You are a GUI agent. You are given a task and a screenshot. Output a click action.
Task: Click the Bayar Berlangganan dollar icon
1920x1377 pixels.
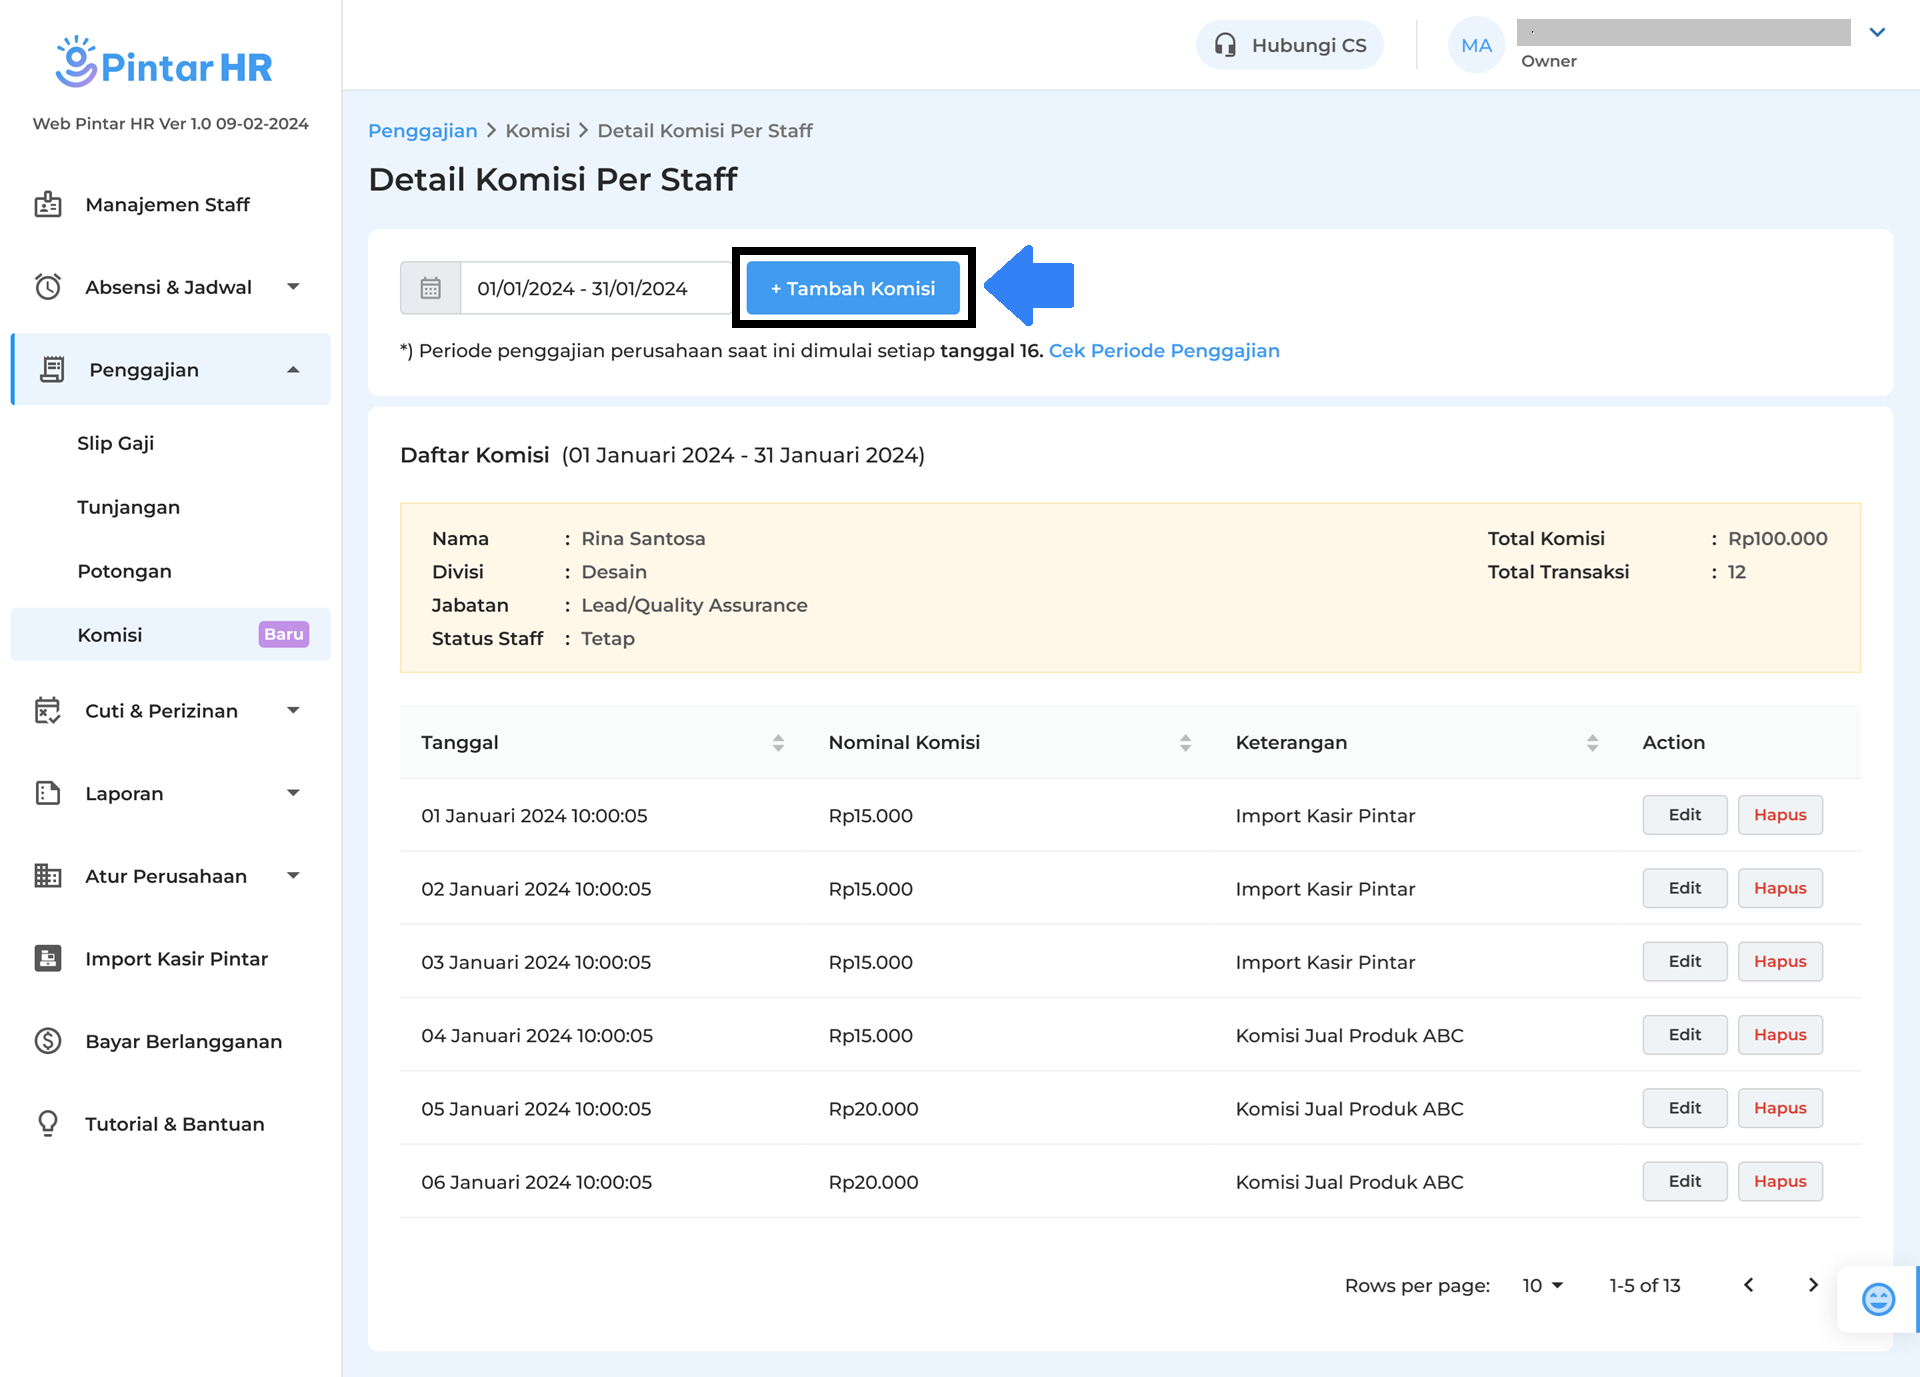click(x=48, y=1041)
